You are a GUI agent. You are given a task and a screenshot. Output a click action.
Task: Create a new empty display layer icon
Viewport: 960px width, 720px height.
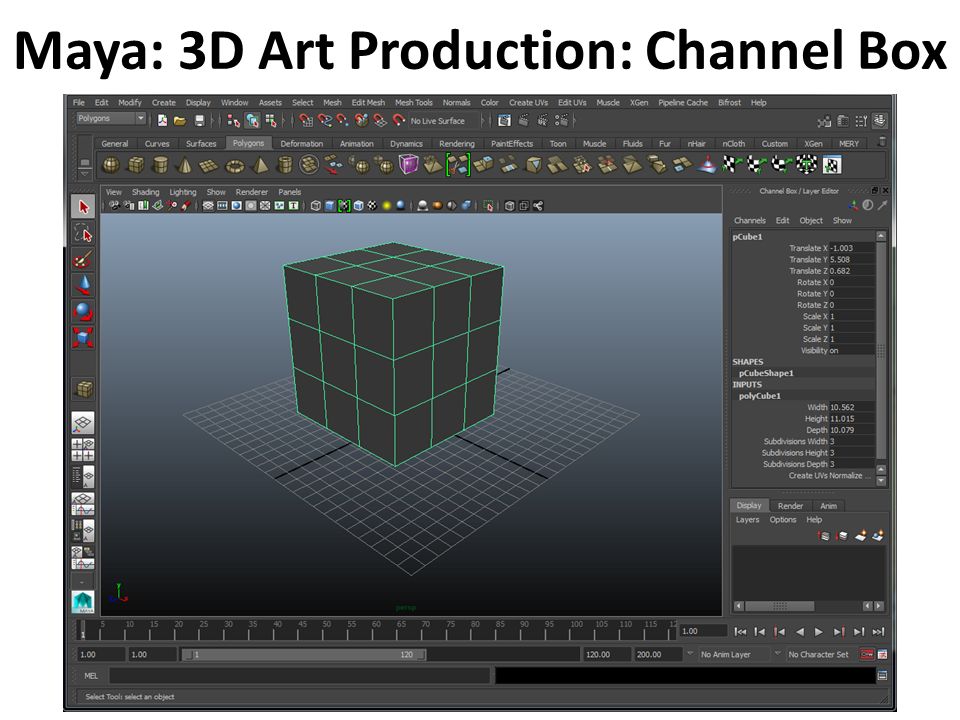[x=860, y=536]
